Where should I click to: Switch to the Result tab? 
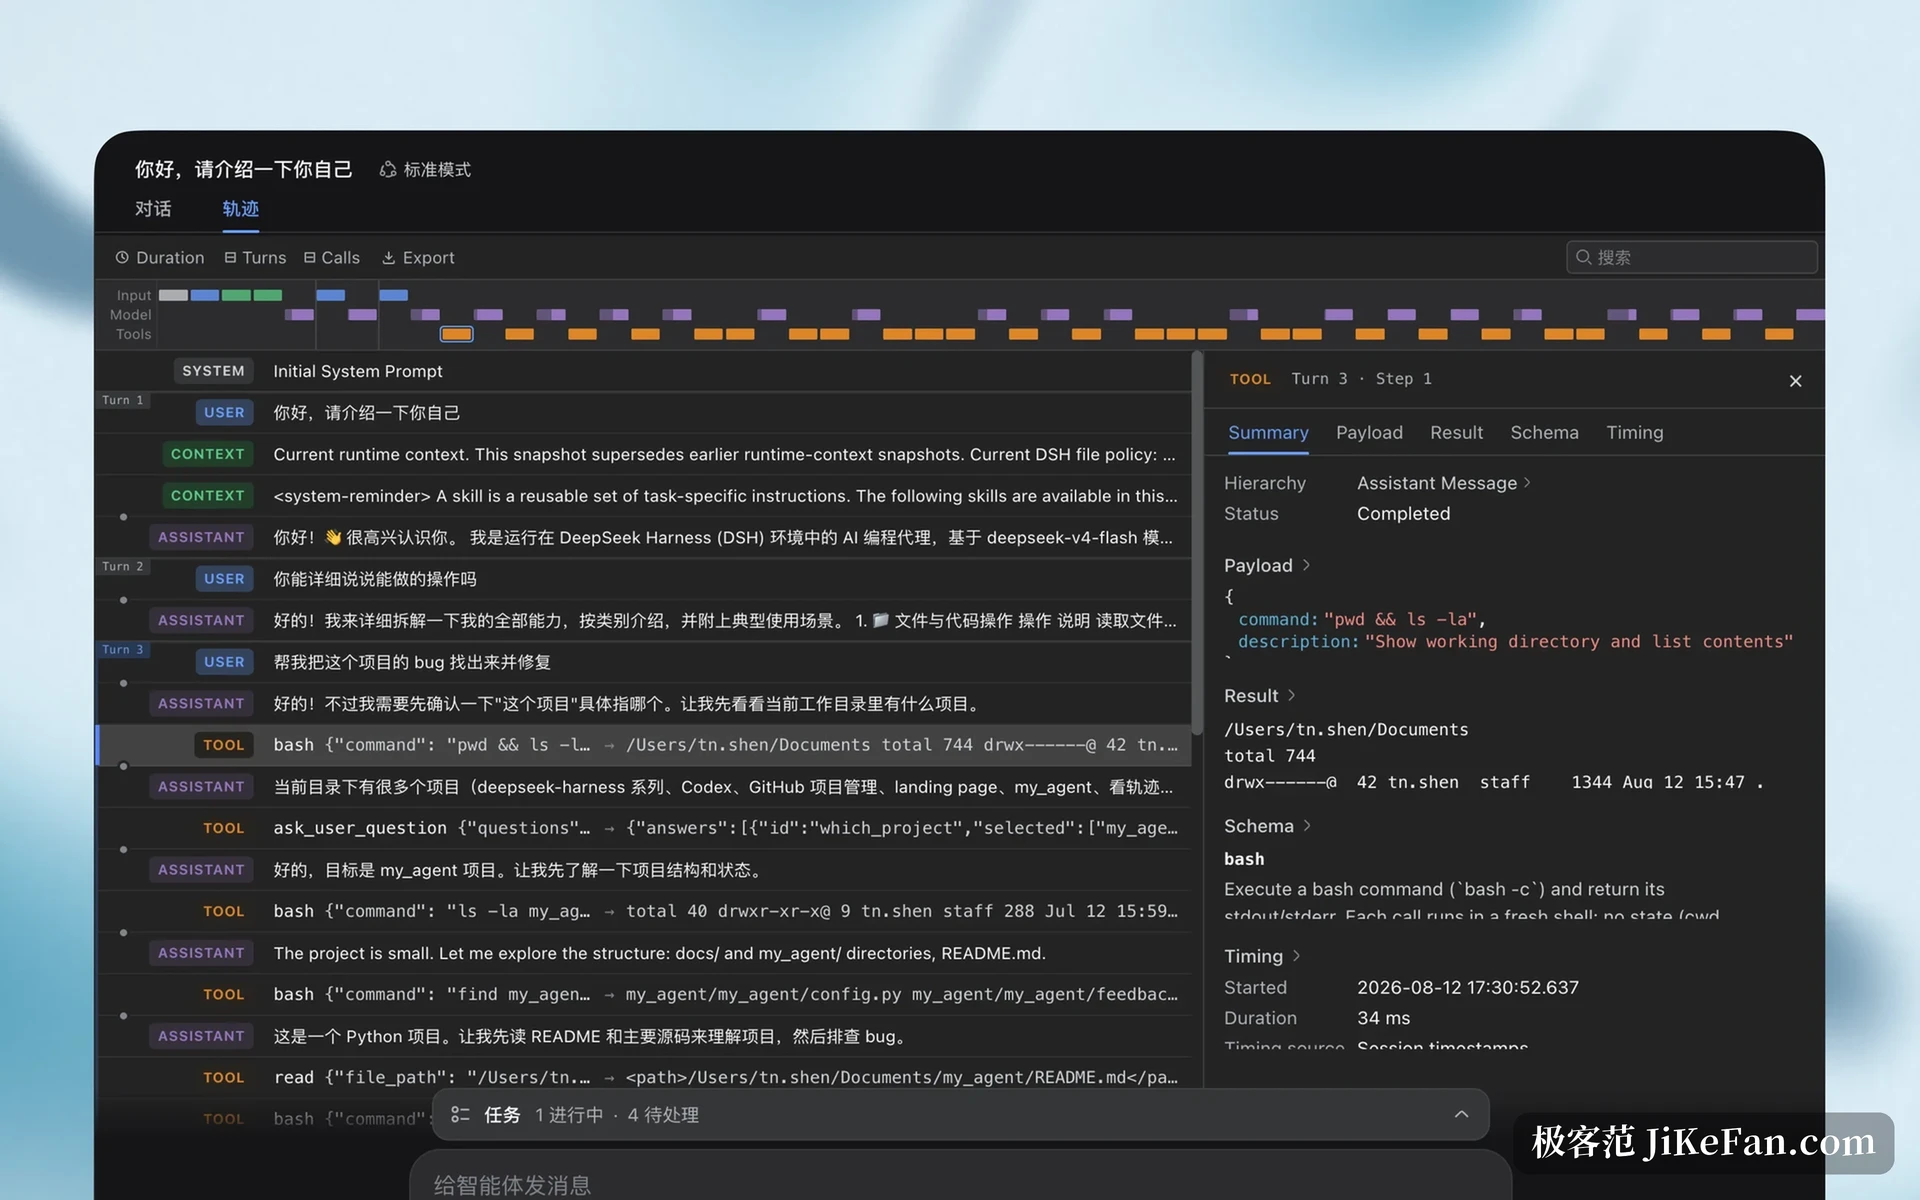pyautogui.click(x=1456, y=433)
